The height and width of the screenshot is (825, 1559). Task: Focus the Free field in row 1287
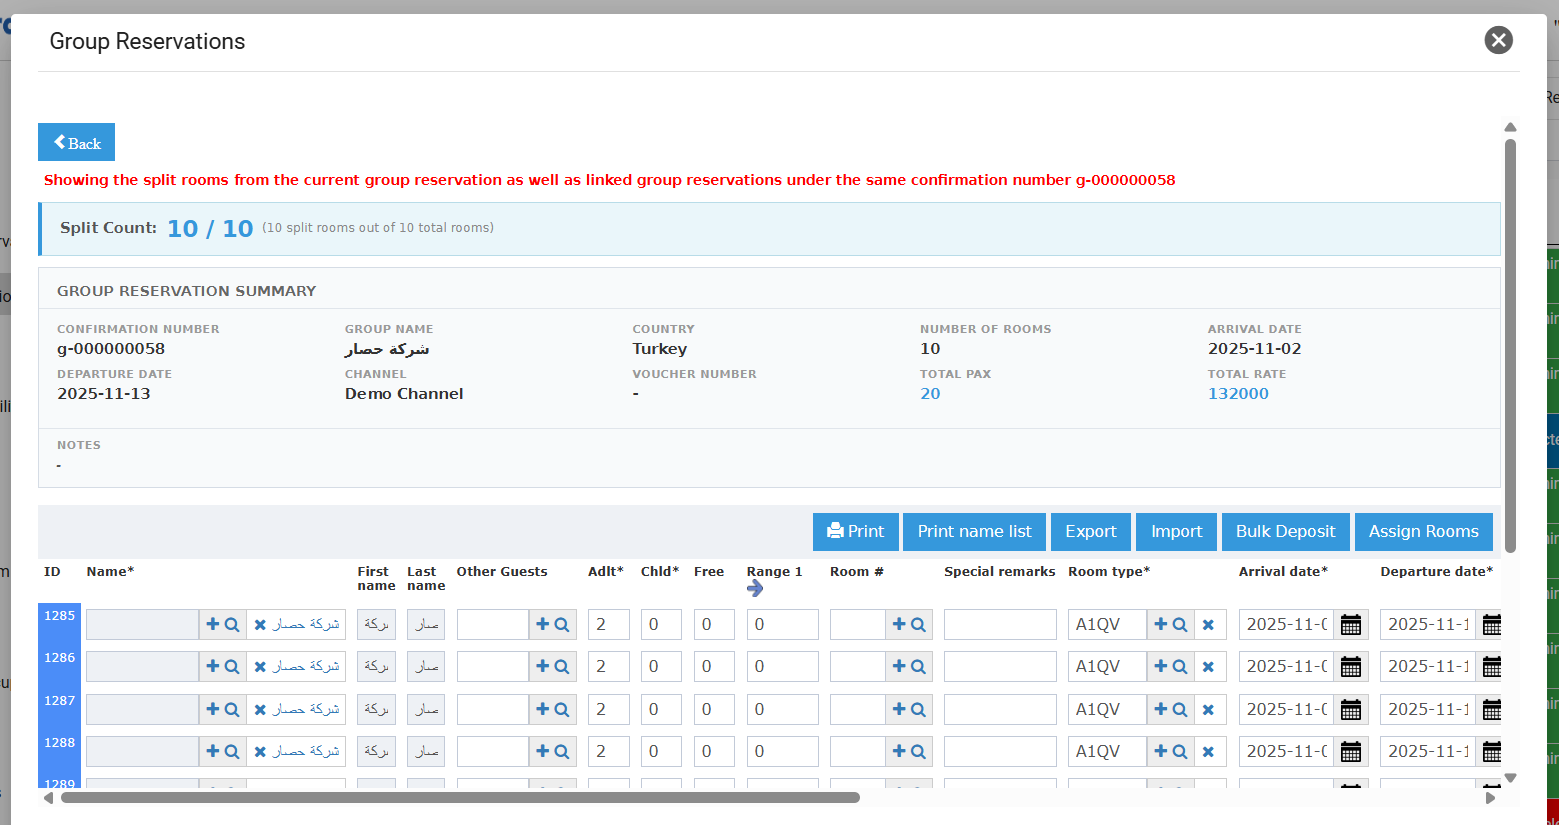pyautogui.click(x=714, y=710)
